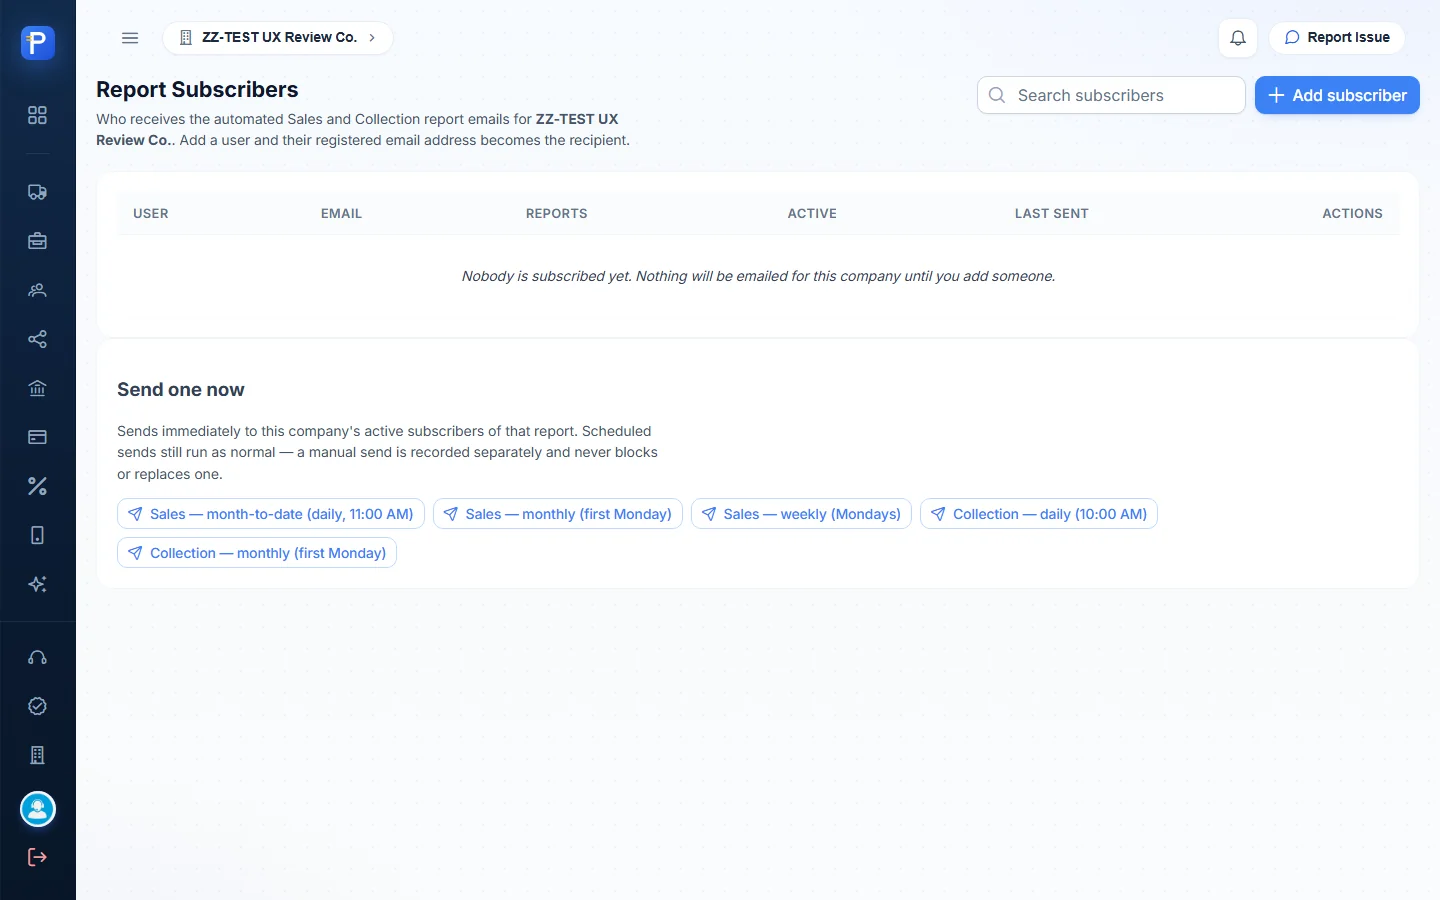Open the sparkles AI sidebar icon

click(38, 584)
